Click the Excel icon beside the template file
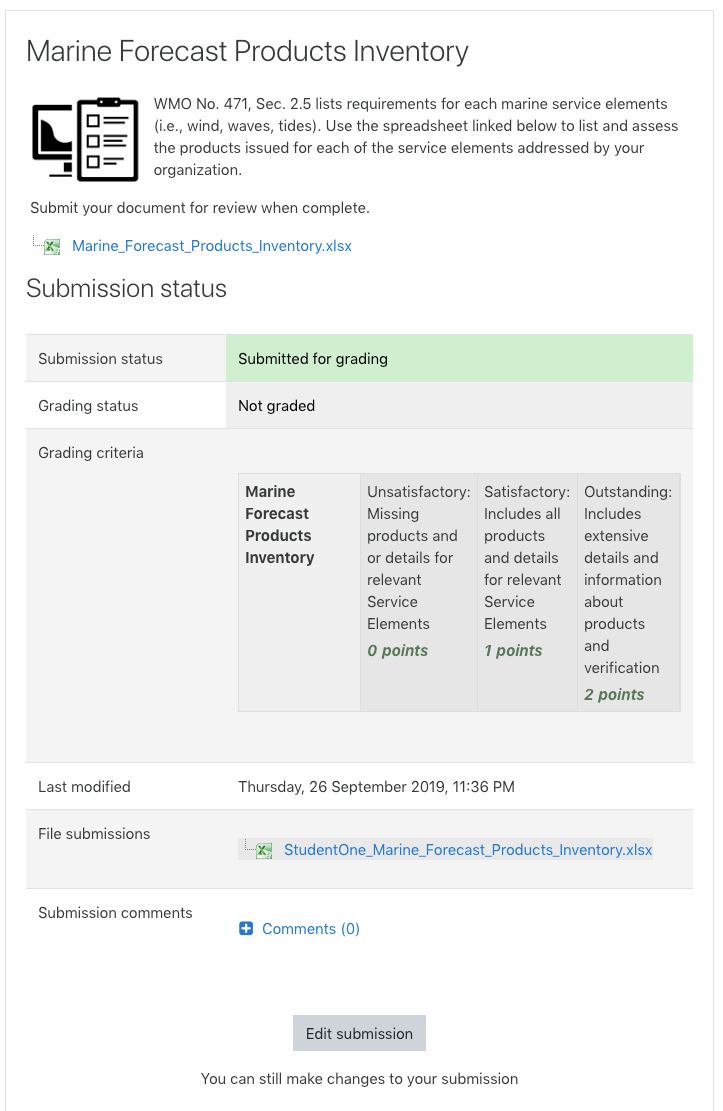 [x=52, y=247]
